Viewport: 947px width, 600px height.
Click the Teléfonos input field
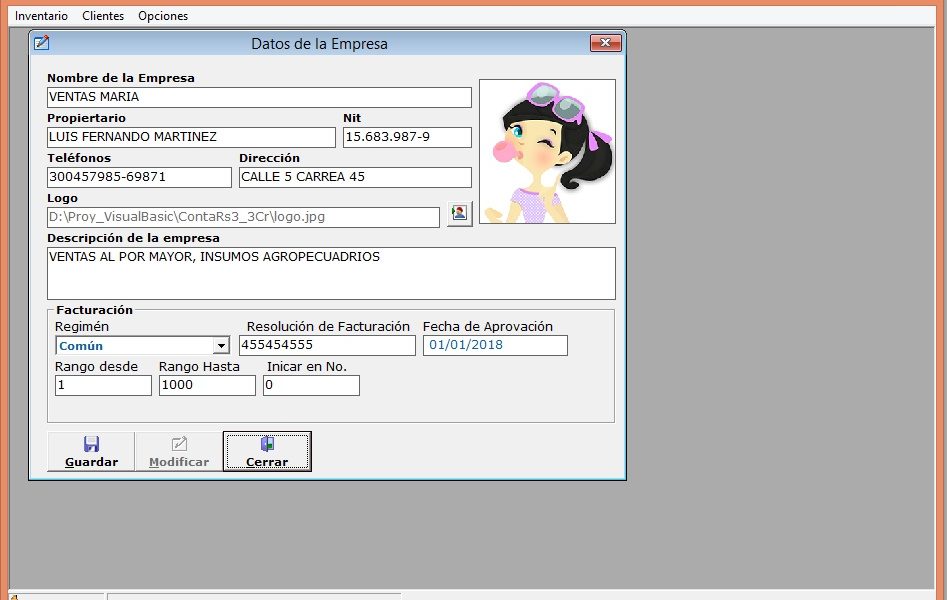(139, 177)
